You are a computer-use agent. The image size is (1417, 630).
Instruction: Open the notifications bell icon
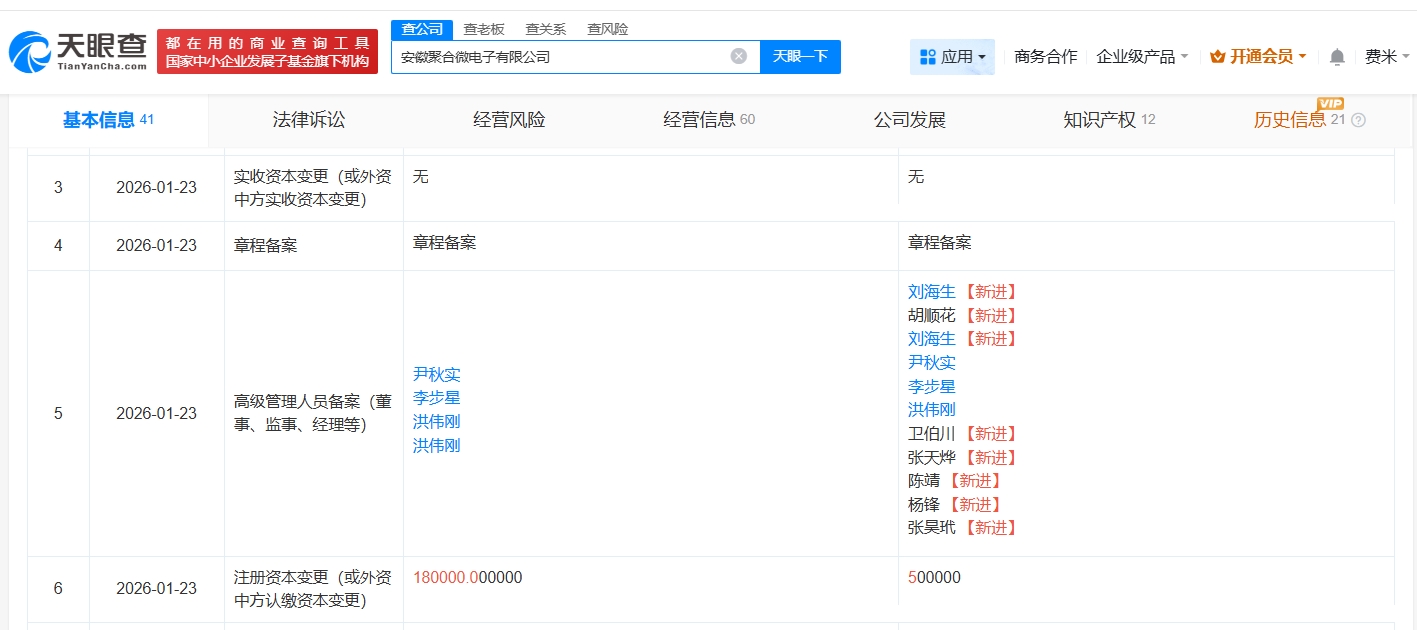pos(1337,57)
